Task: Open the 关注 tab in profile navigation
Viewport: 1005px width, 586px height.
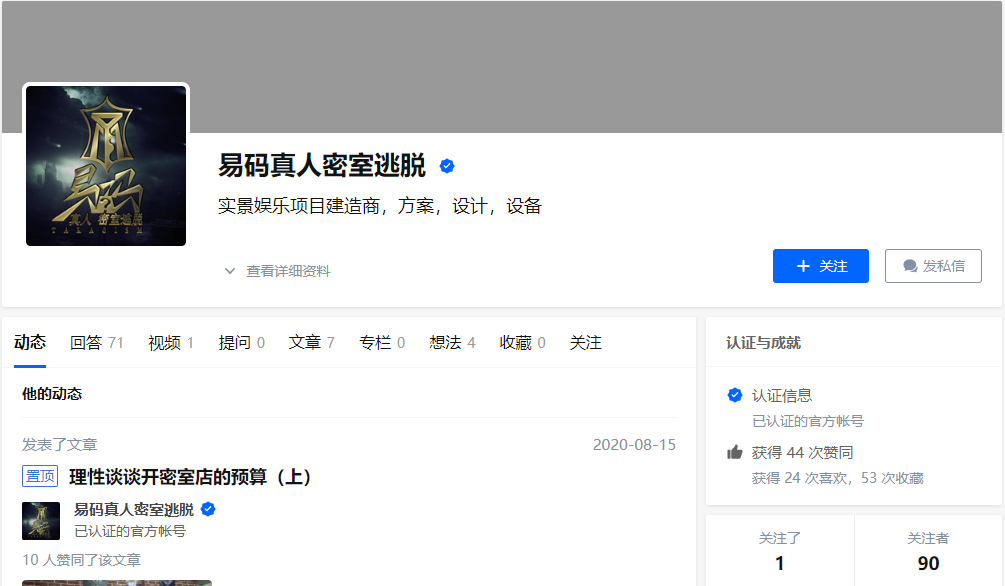Action: tap(586, 343)
